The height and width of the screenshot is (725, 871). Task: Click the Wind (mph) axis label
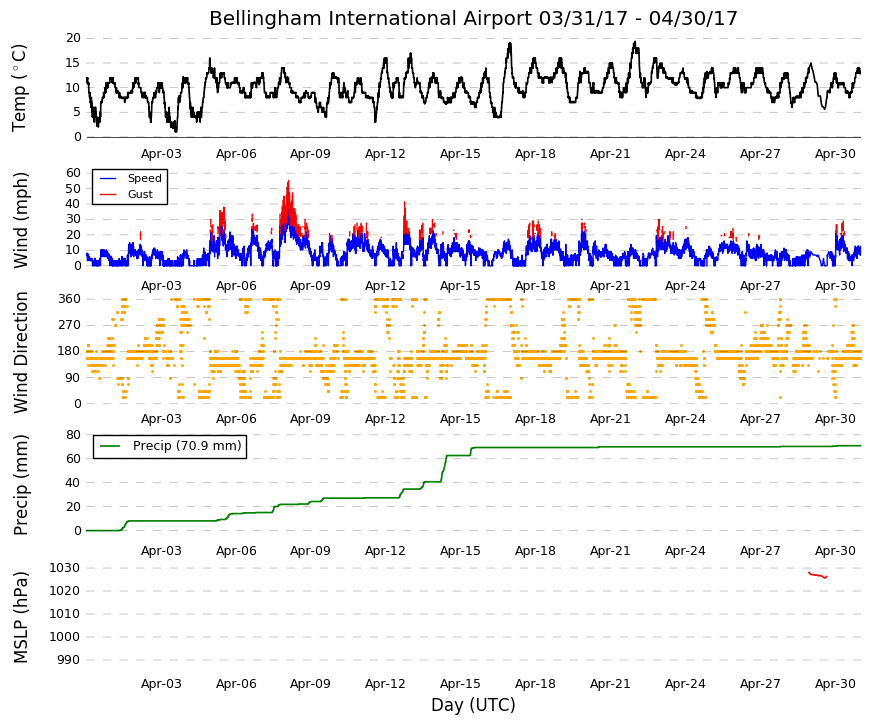click(20, 221)
